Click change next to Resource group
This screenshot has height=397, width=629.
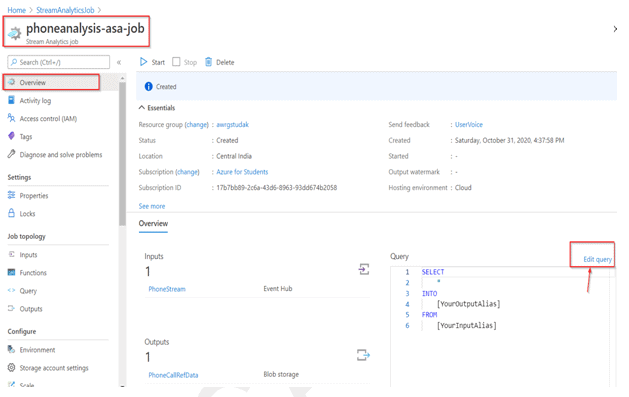(x=197, y=124)
